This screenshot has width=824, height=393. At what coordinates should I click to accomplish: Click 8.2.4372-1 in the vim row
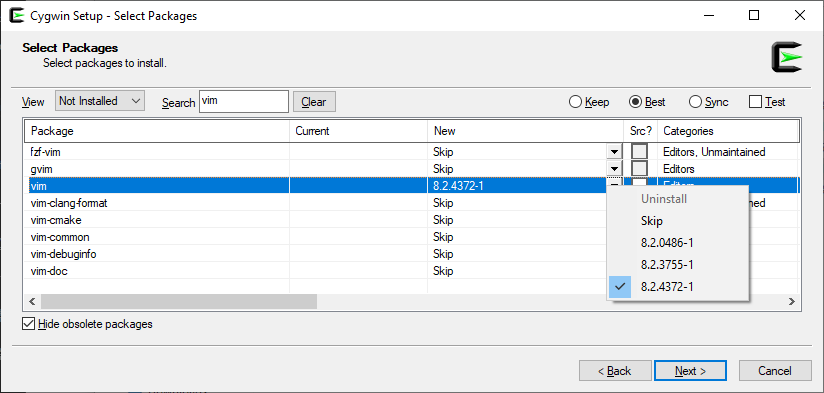[x=458, y=186]
